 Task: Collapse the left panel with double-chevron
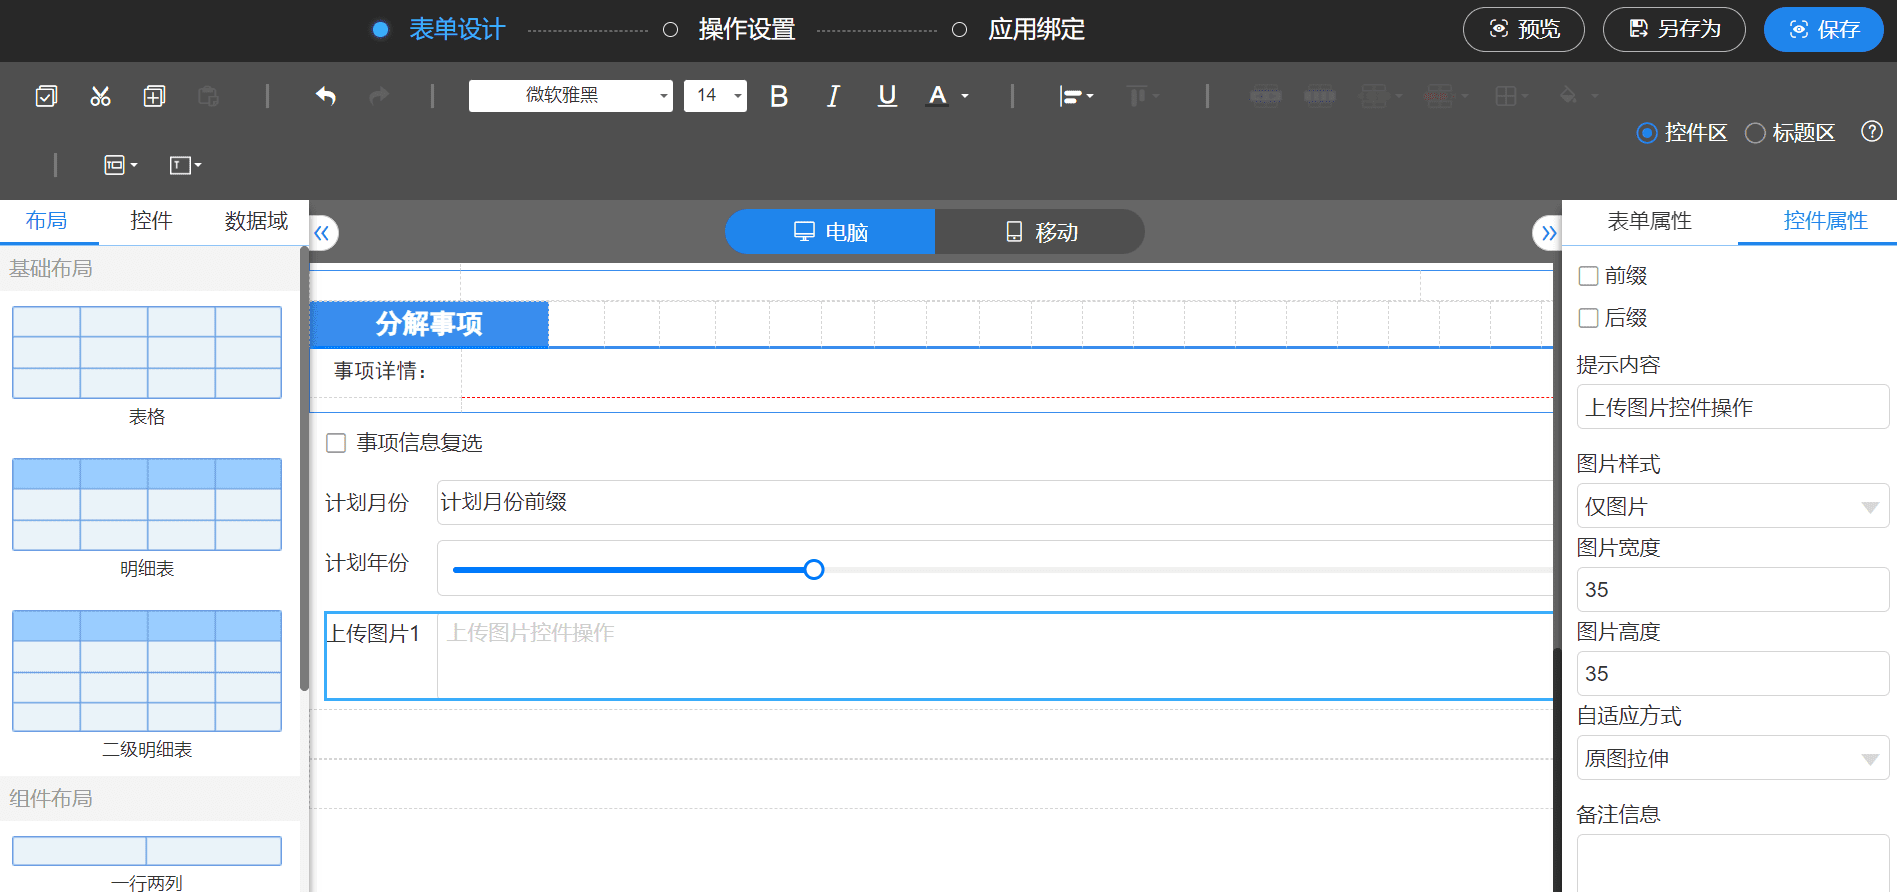[x=322, y=234]
